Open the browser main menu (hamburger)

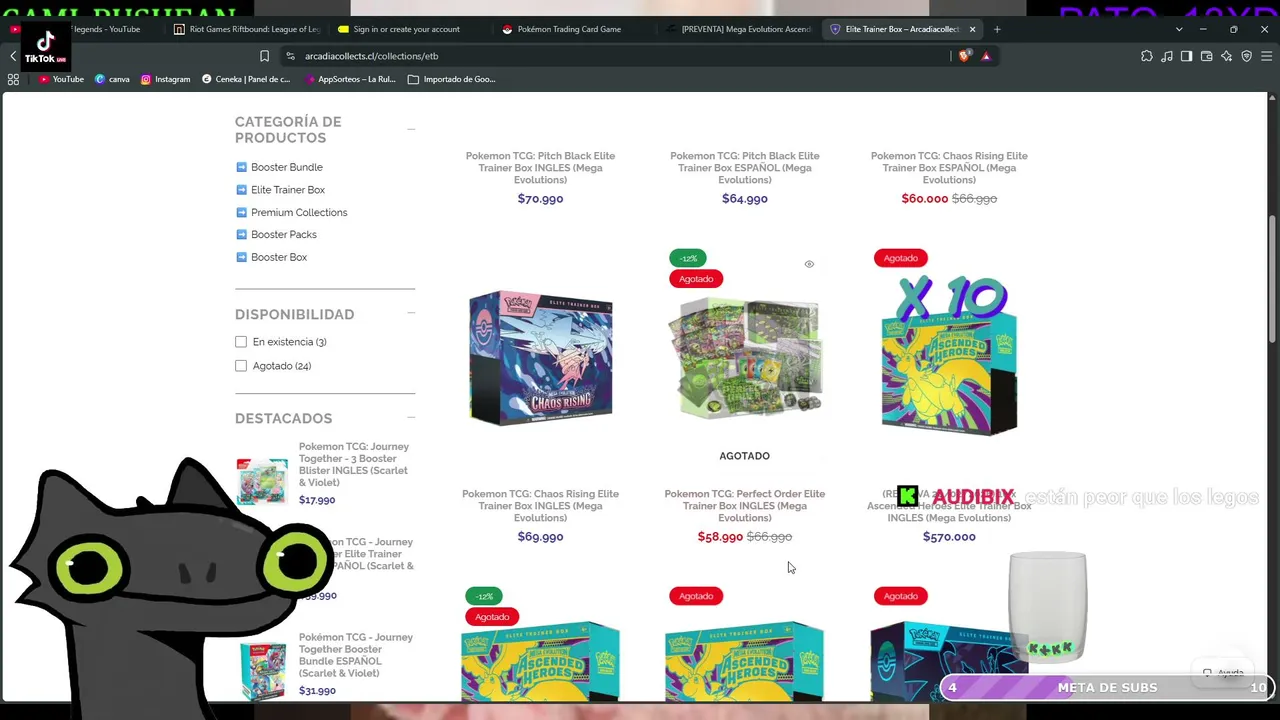tap(1266, 56)
